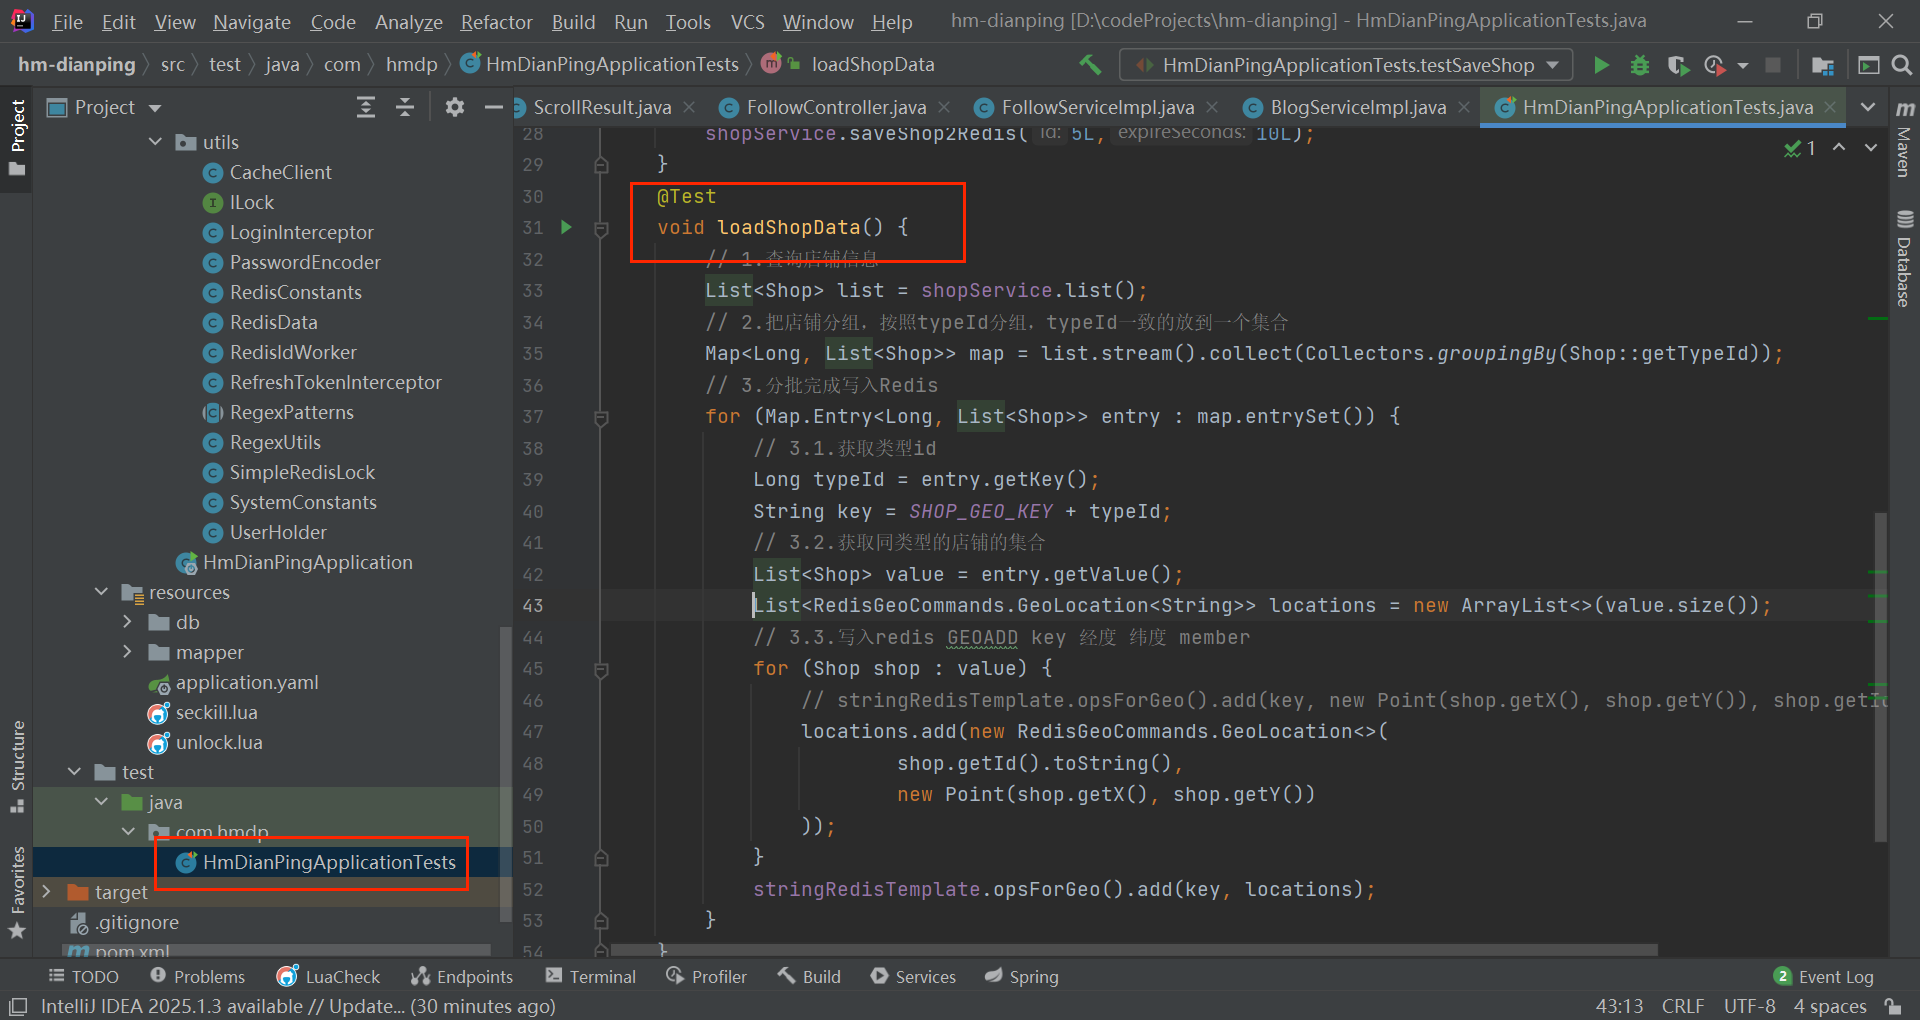
Task: Fold the for loop at line 37
Action: (601, 418)
